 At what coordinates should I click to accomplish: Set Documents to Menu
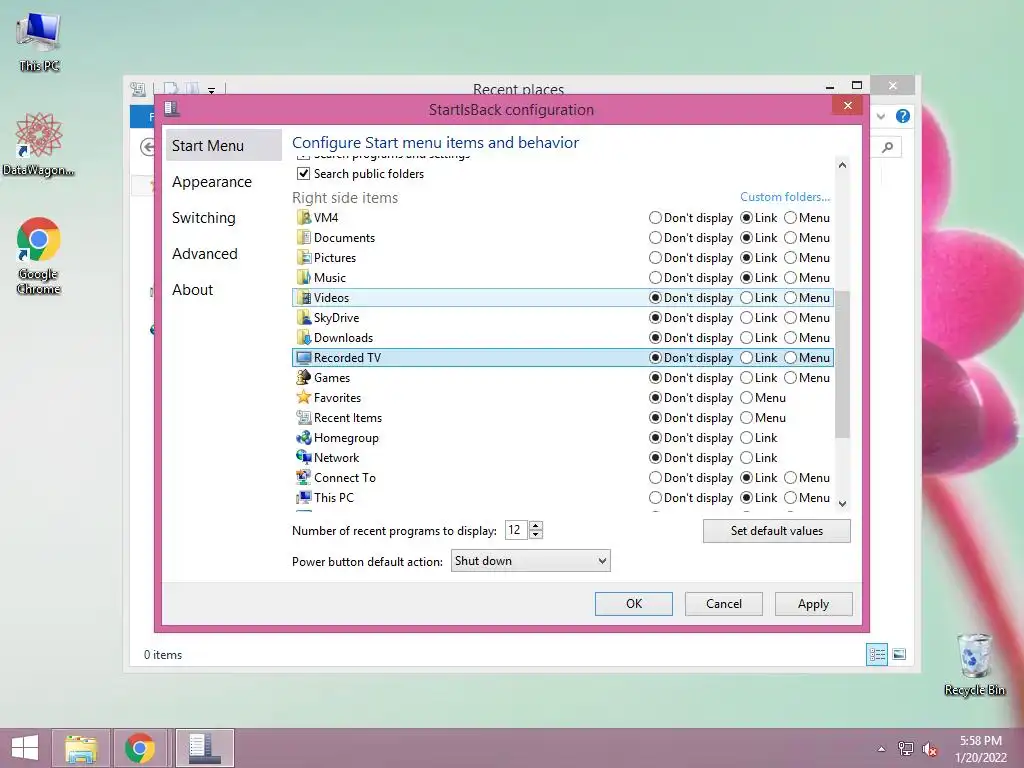790,238
